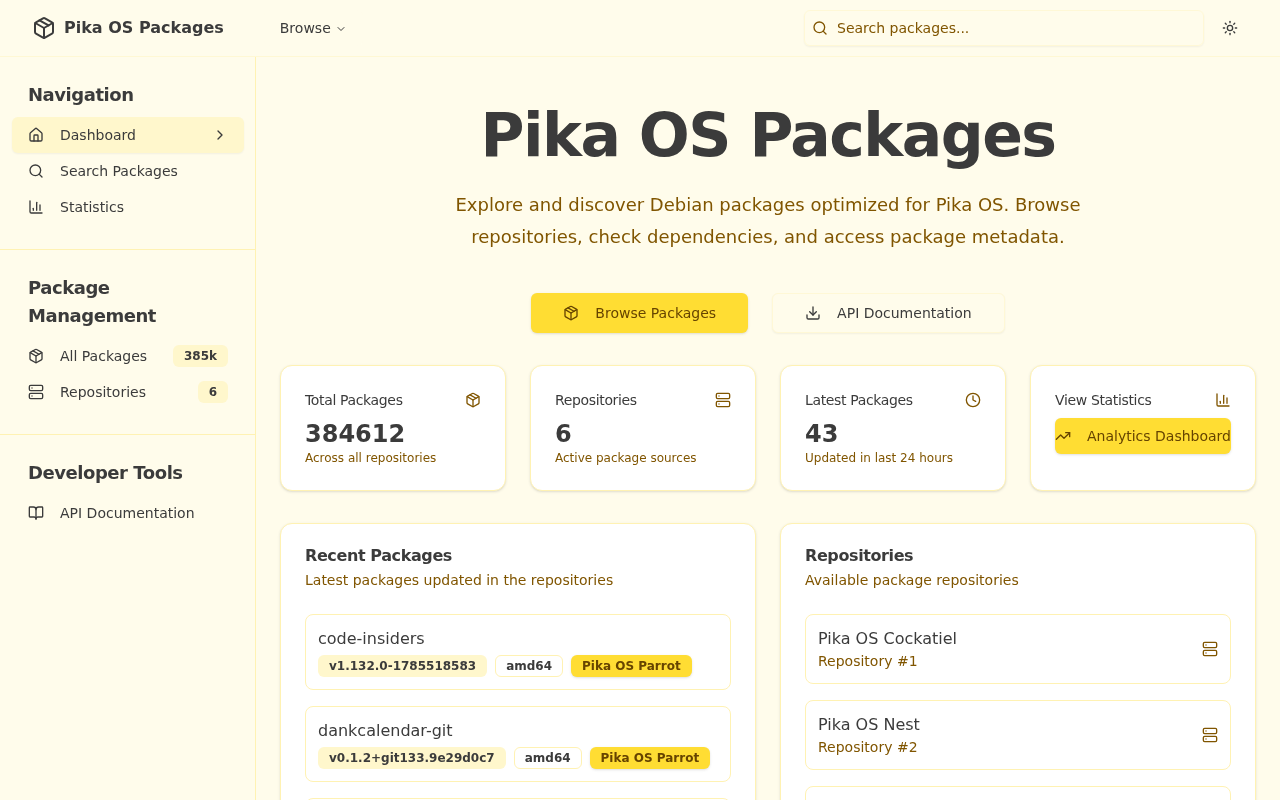Open Repositories in the sidebar
This screenshot has width=1280, height=800.
pyautogui.click(x=128, y=392)
